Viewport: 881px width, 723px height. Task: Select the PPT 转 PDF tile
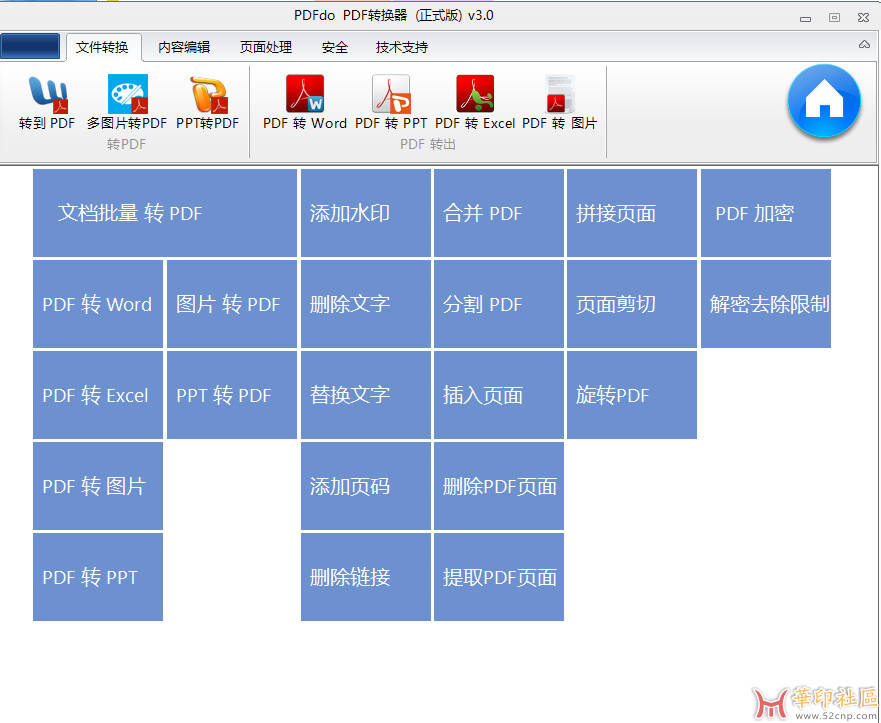[x=232, y=395]
